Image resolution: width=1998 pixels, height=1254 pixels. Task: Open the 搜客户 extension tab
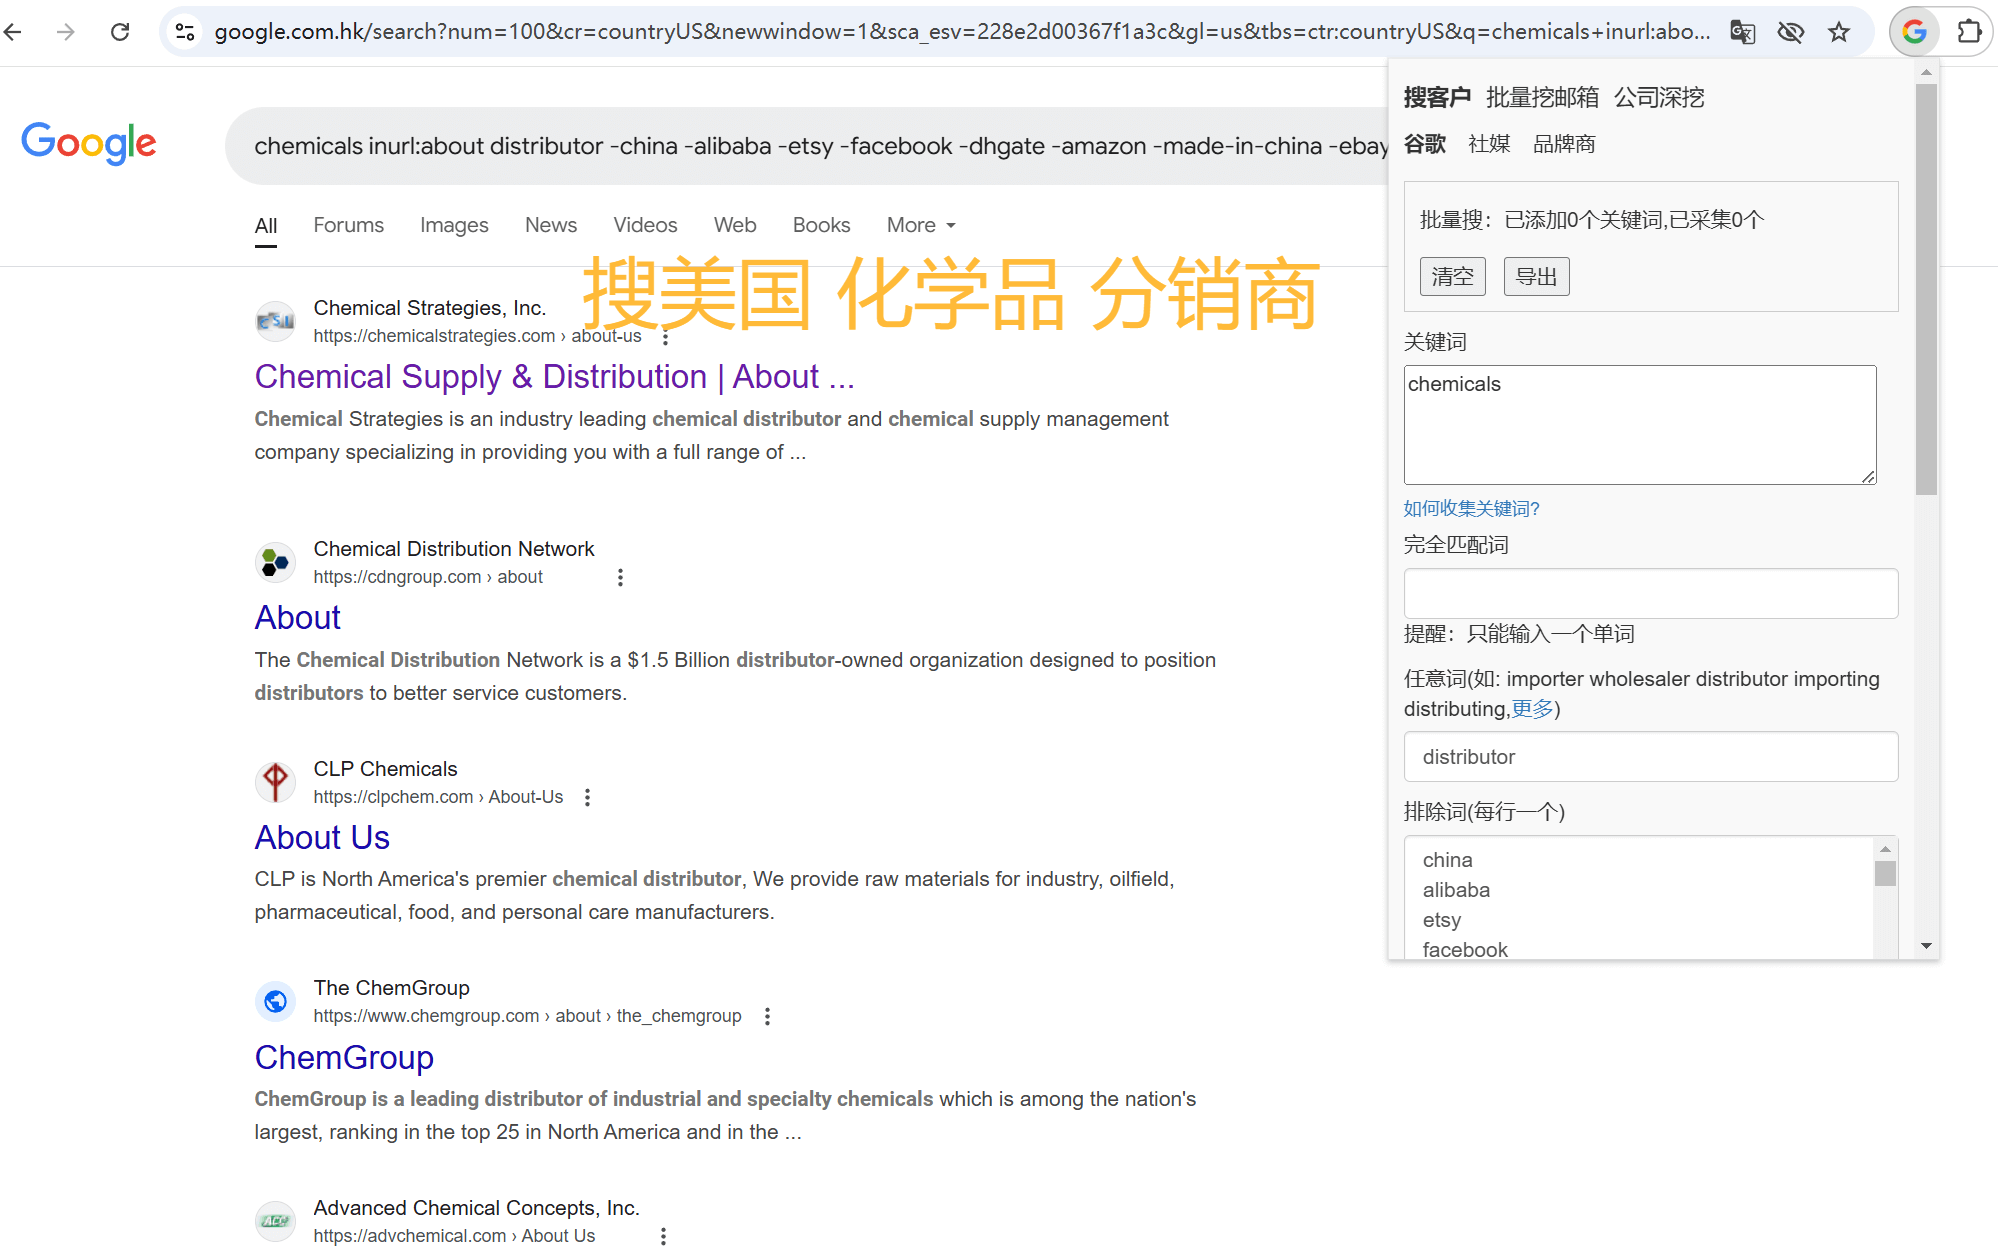coord(1437,97)
